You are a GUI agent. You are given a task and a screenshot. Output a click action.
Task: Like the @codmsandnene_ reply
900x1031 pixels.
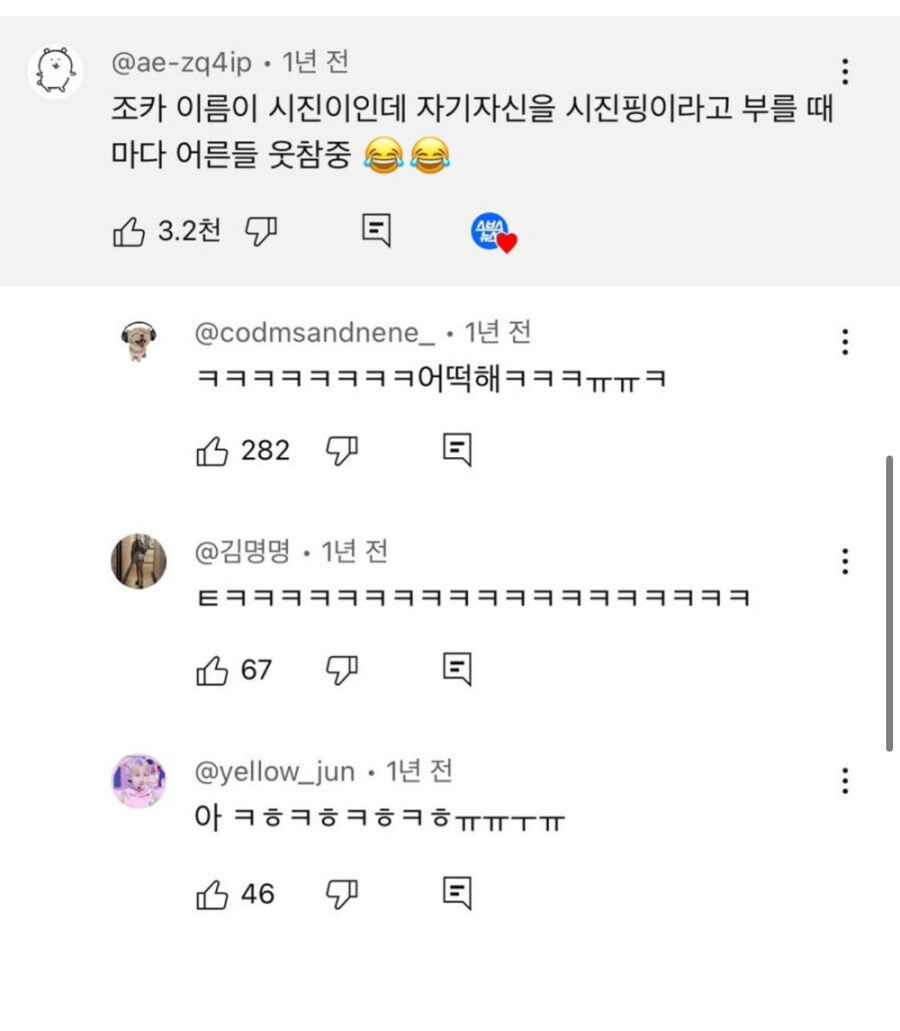(x=212, y=452)
